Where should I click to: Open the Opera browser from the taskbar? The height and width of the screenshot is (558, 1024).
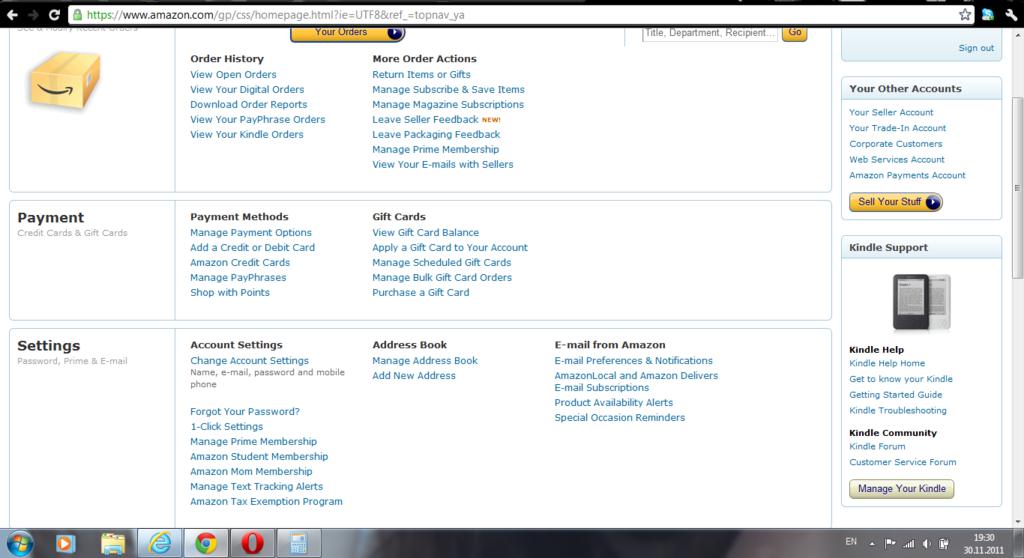pyautogui.click(x=252, y=543)
